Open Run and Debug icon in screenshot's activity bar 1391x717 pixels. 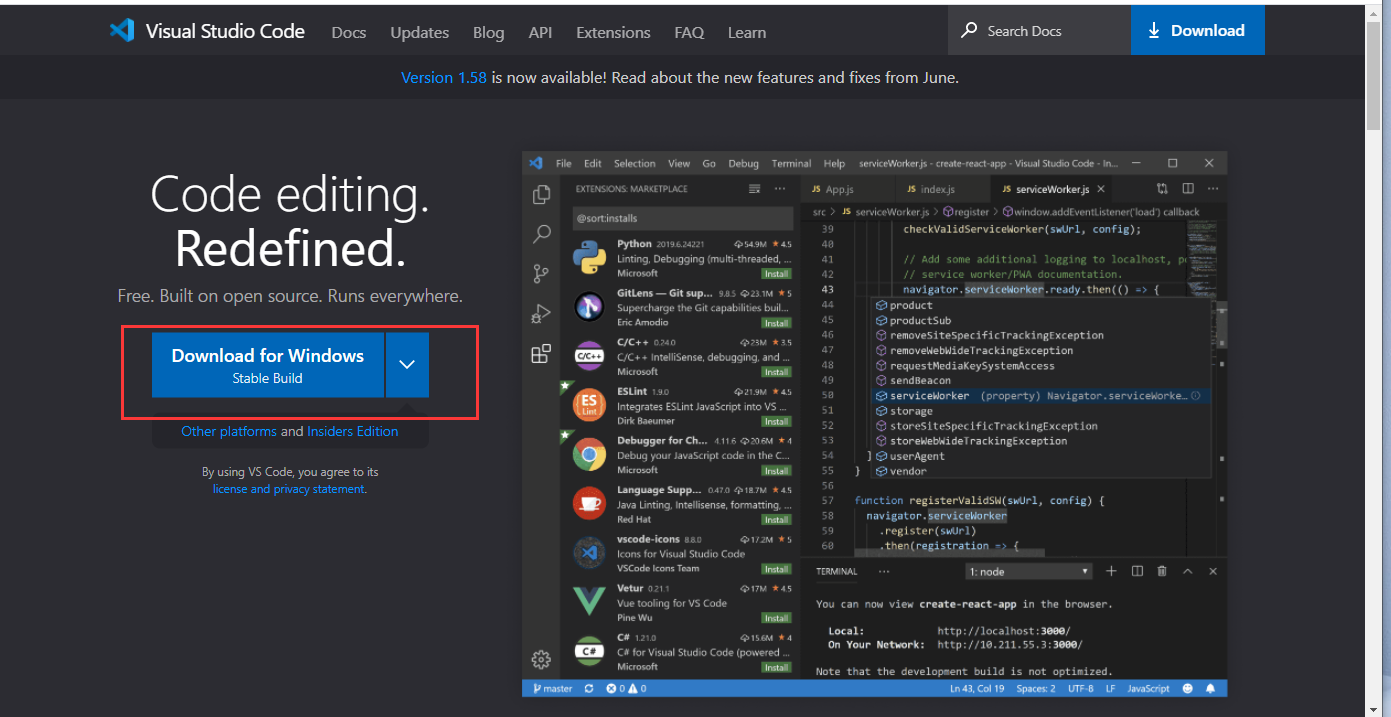coord(541,313)
